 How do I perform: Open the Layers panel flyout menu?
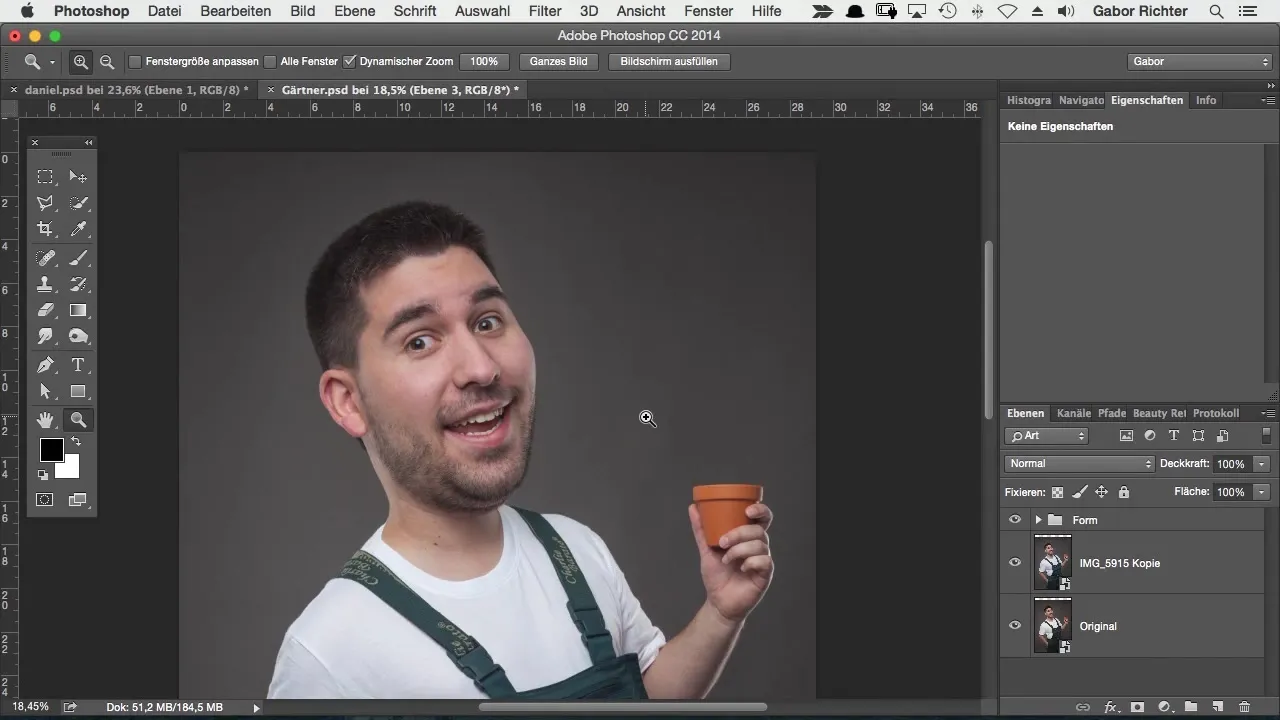pyautogui.click(x=1268, y=413)
